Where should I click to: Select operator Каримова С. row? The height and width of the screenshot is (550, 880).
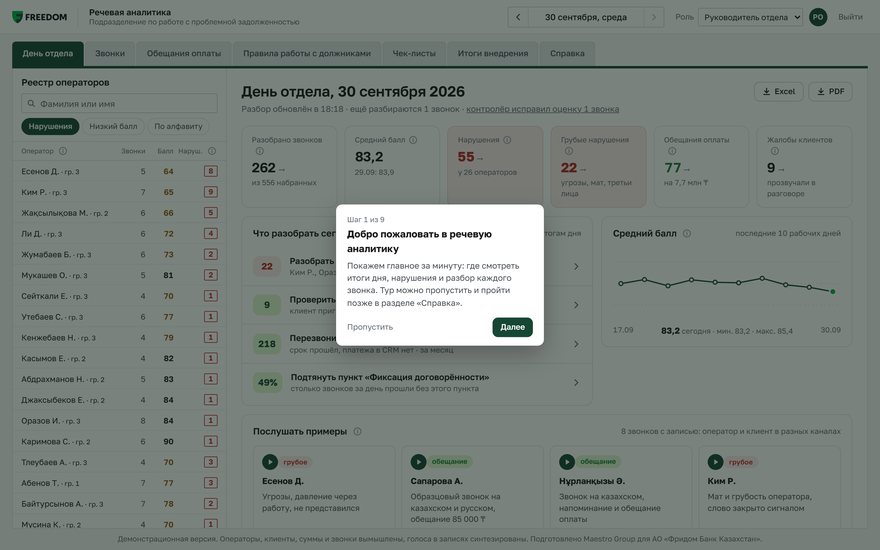(x=120, y=441)
